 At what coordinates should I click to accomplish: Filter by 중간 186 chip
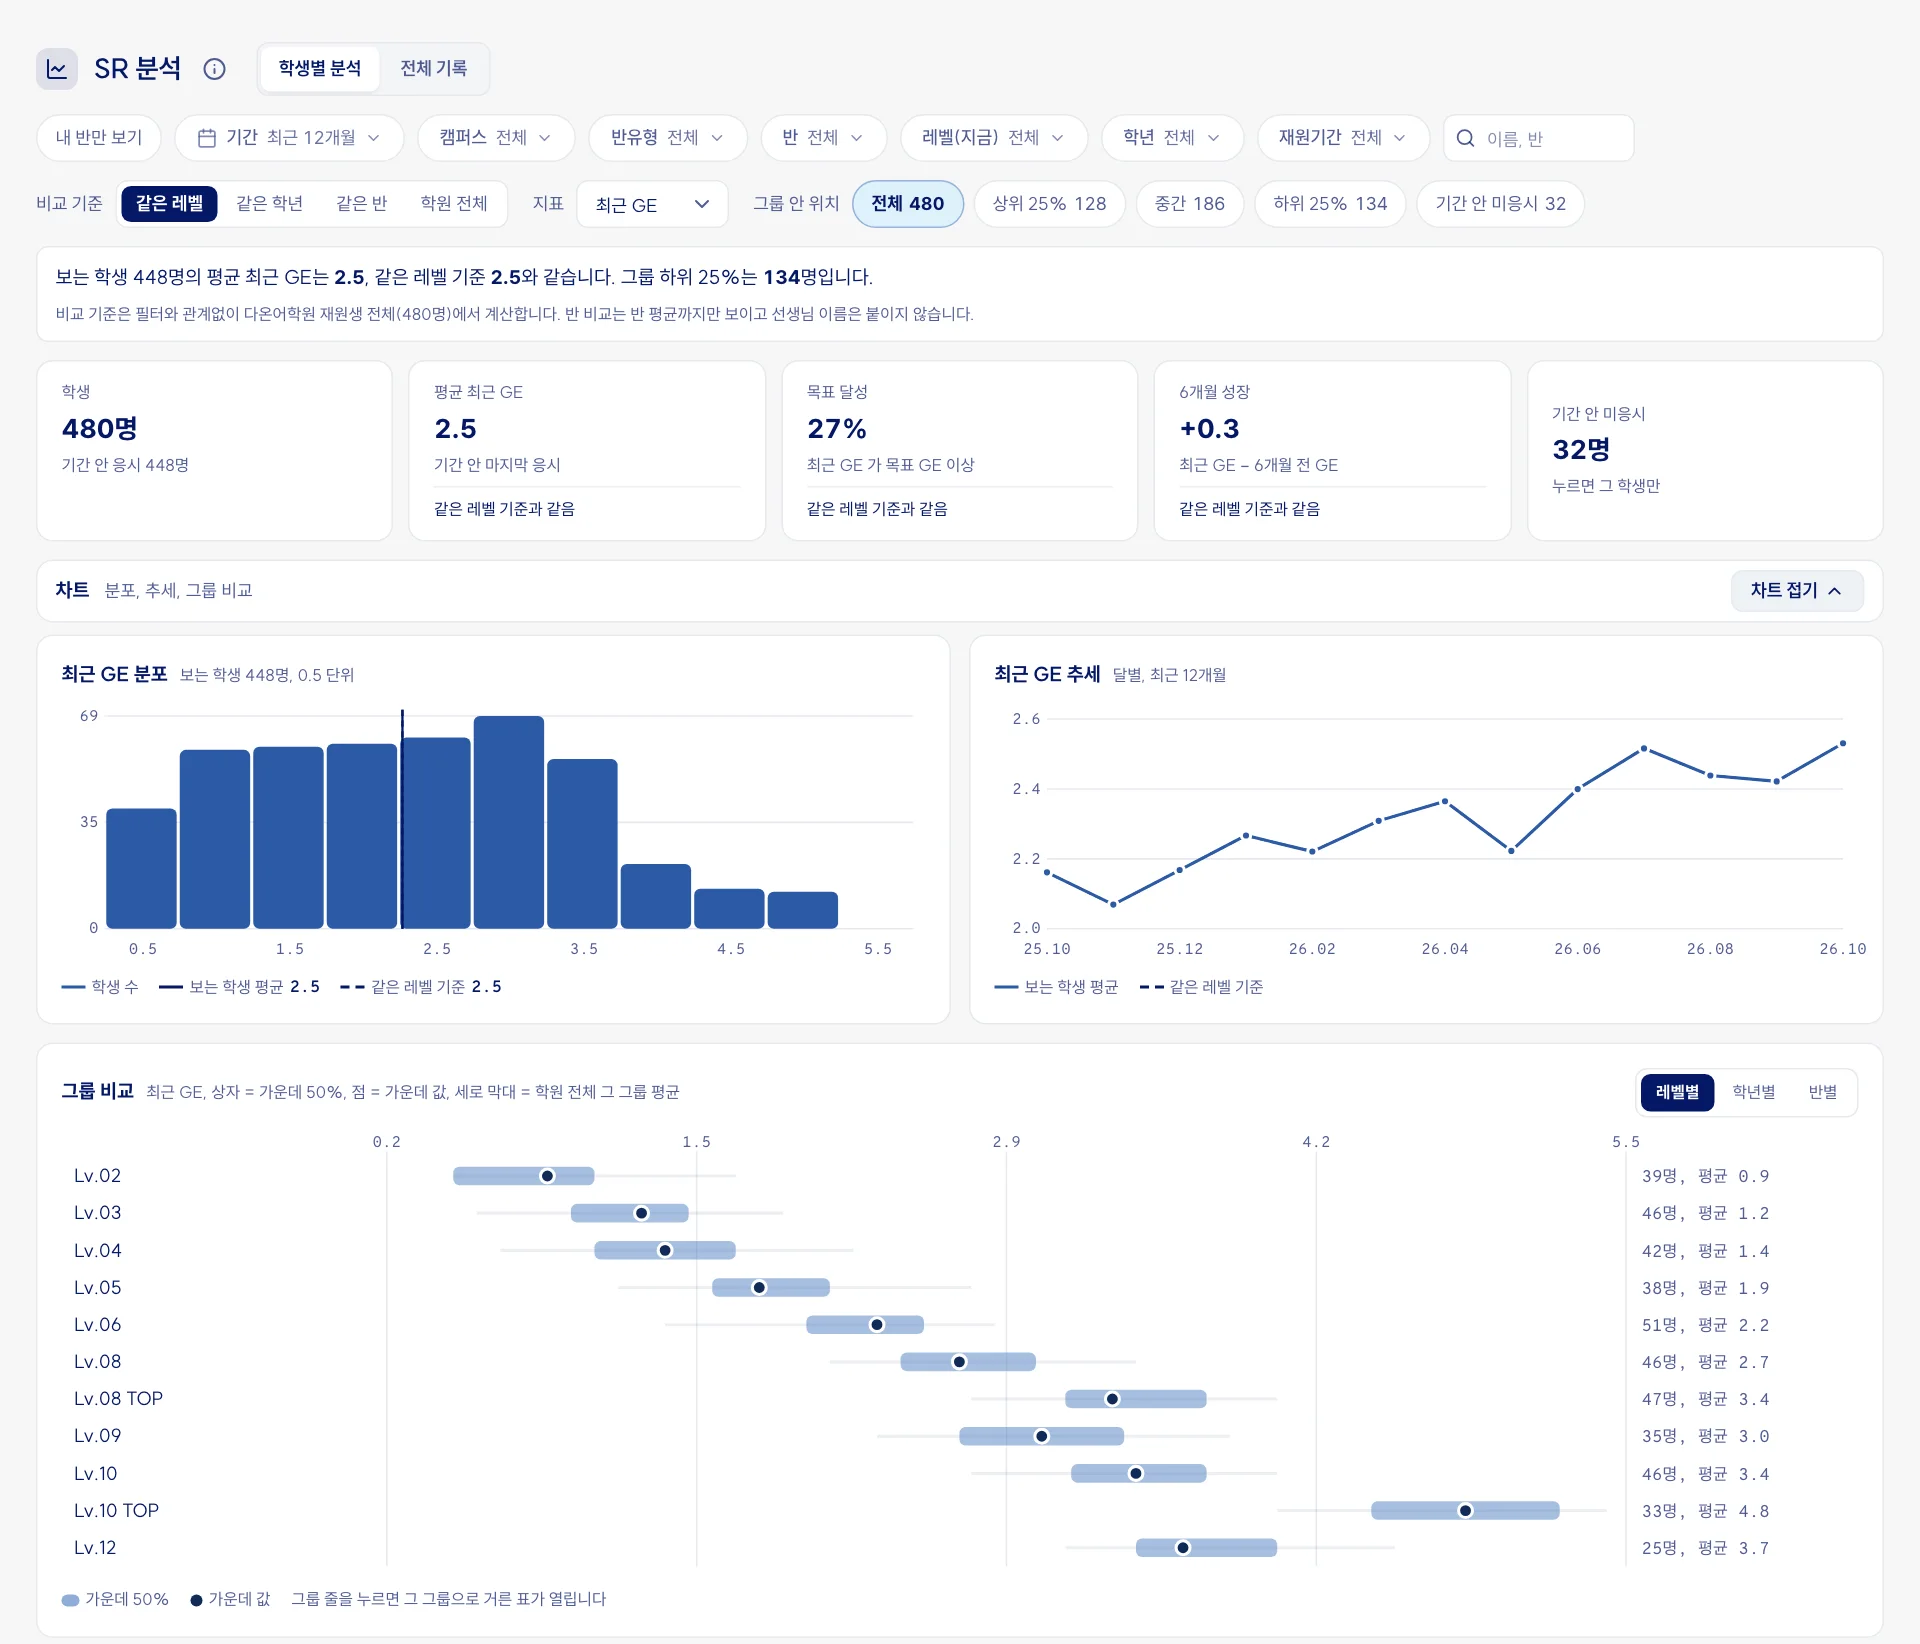(1190, 204)
